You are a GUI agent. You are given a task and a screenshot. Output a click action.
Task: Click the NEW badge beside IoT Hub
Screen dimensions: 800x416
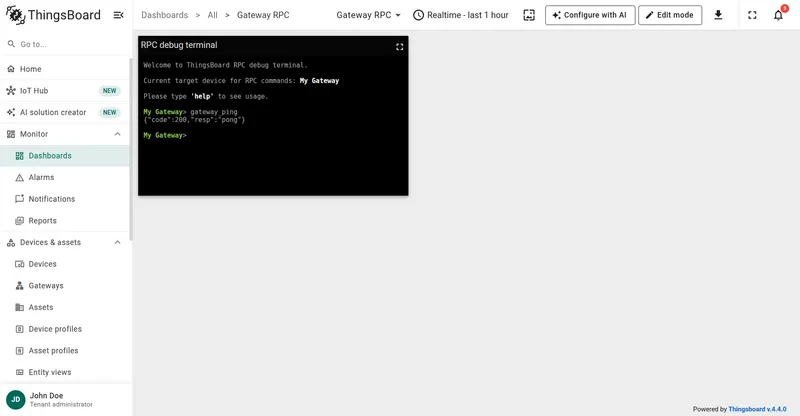click(110, 91)
